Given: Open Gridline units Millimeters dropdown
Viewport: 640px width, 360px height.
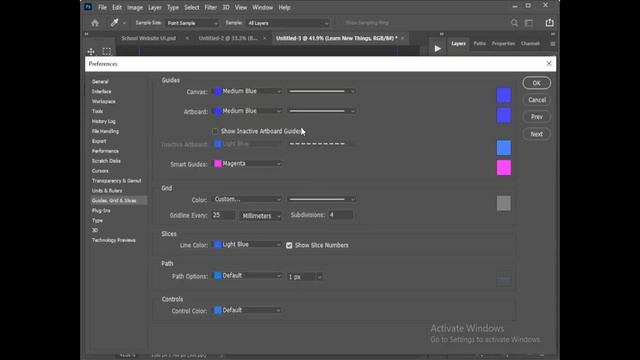Looking at the screenshot, I should pos(261,216).
